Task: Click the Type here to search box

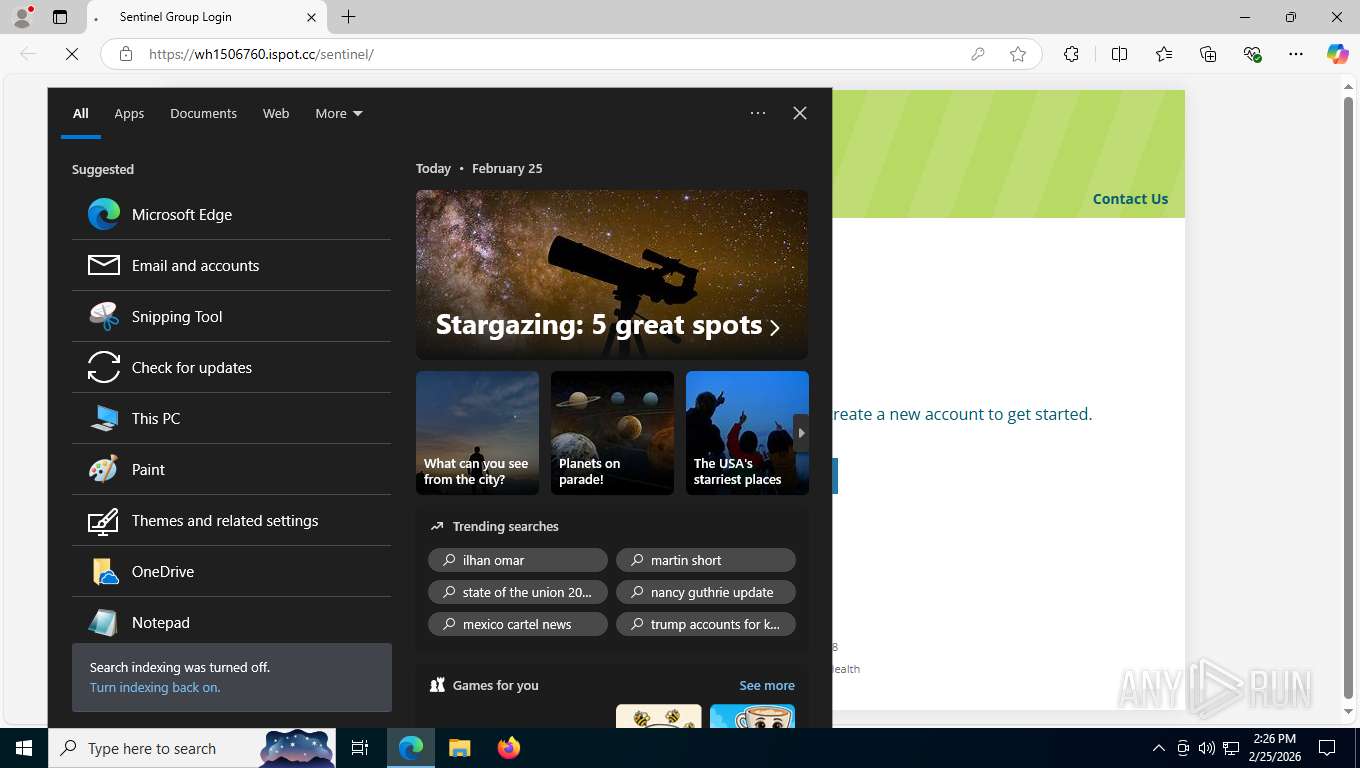Action: [x=192, y=748]
